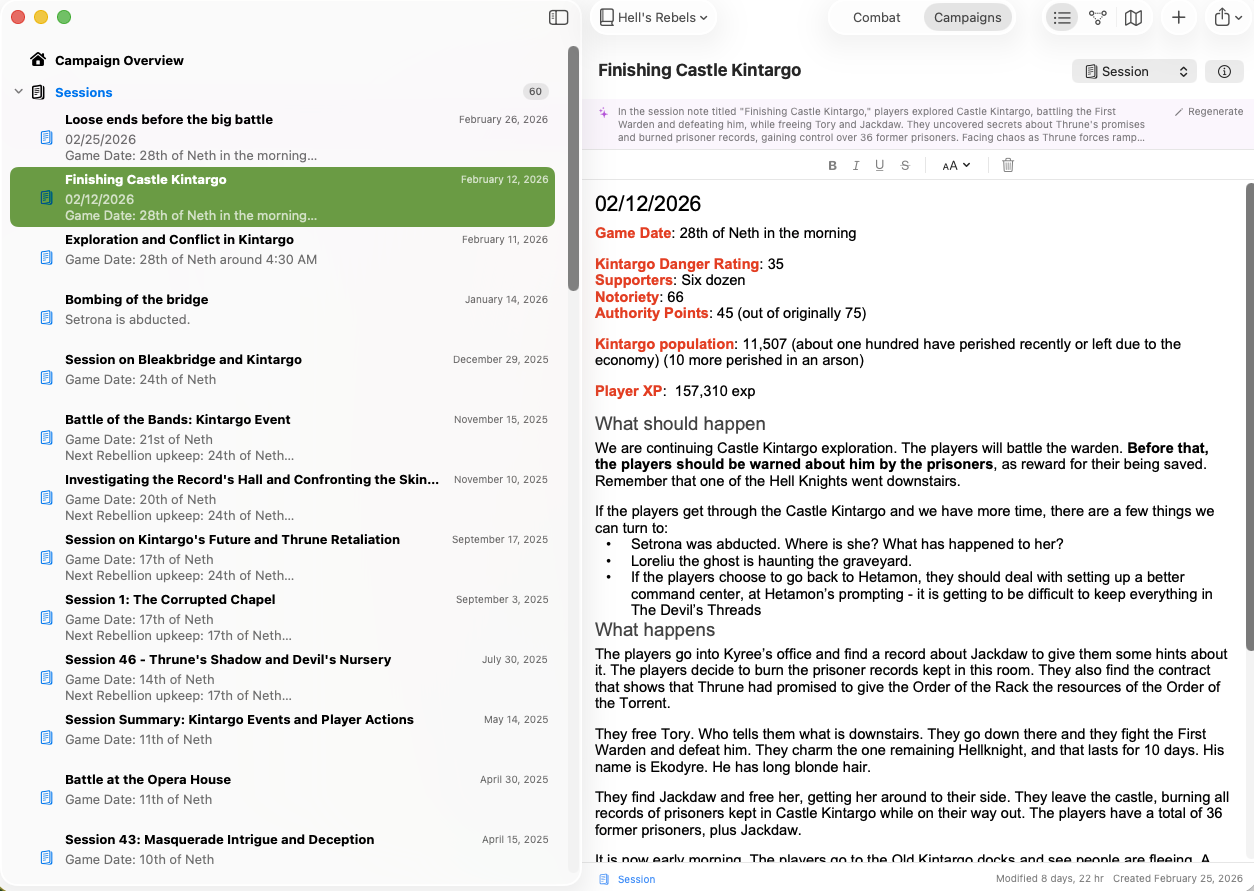1254x891 pixels.
Task: Open the relationship graph view icon
Action: point(1098,18)
